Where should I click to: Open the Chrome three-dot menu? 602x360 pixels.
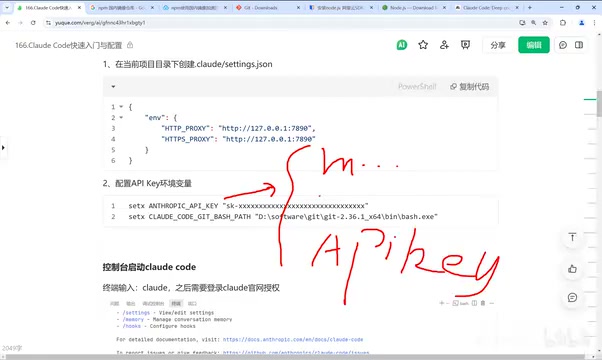coord(595,23)
